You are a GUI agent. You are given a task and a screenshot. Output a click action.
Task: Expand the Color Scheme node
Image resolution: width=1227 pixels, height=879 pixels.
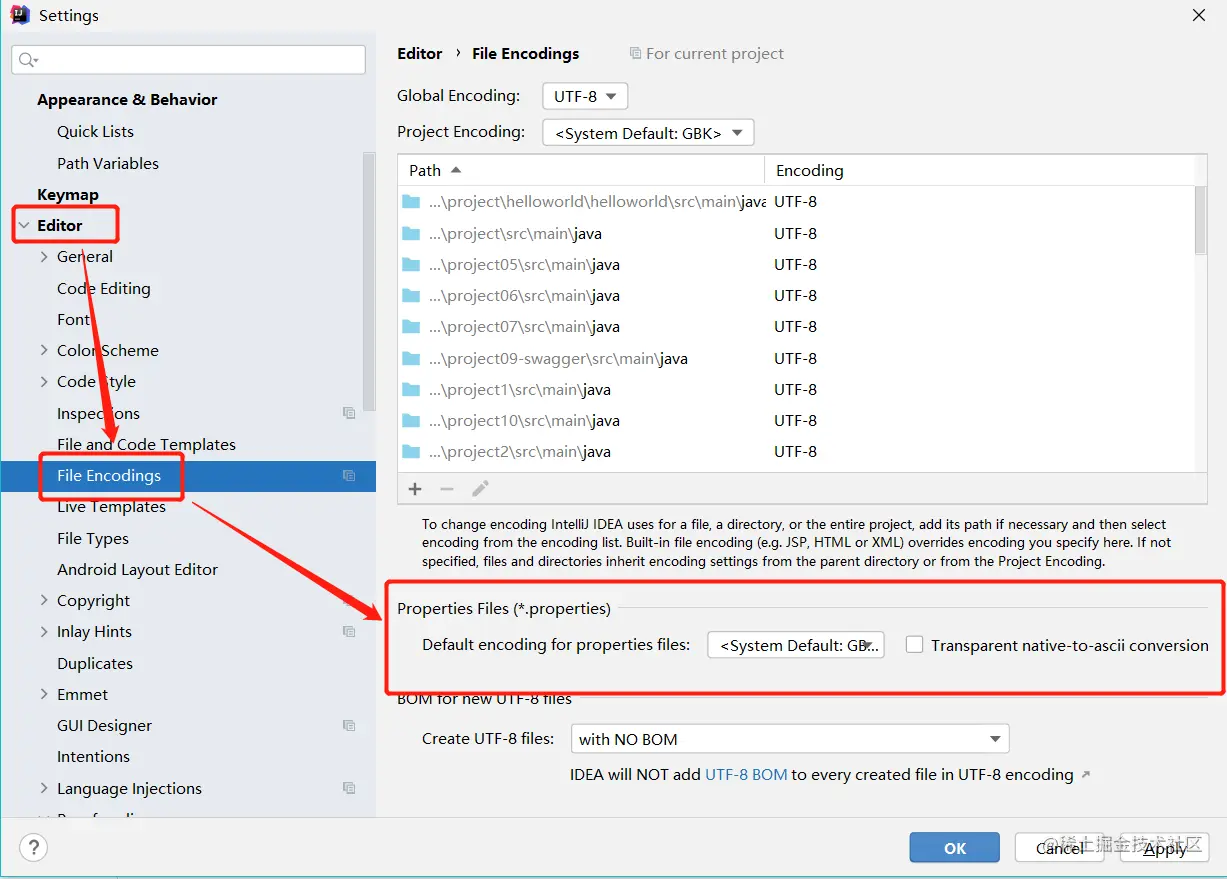click(x=44, y=351)
